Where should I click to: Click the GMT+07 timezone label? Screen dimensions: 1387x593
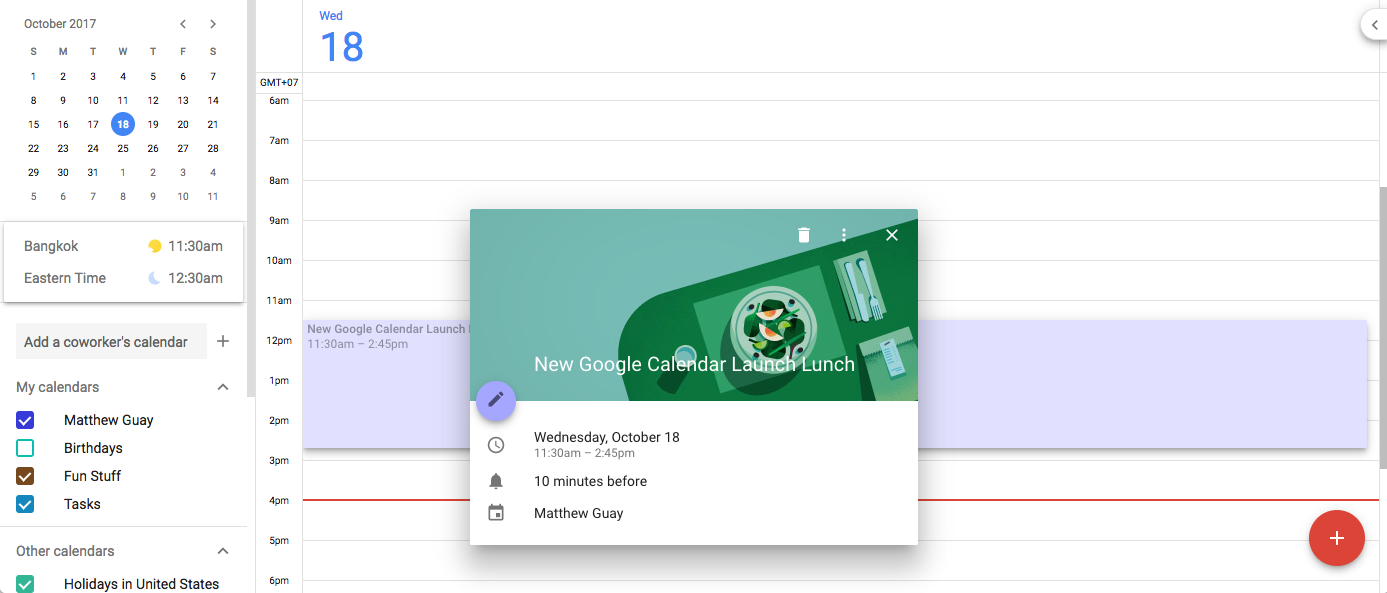point(279,82)
